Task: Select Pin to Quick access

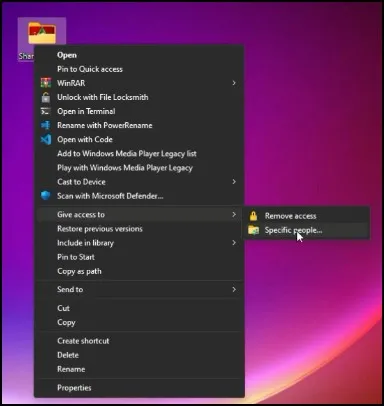Action: point(90,69)
